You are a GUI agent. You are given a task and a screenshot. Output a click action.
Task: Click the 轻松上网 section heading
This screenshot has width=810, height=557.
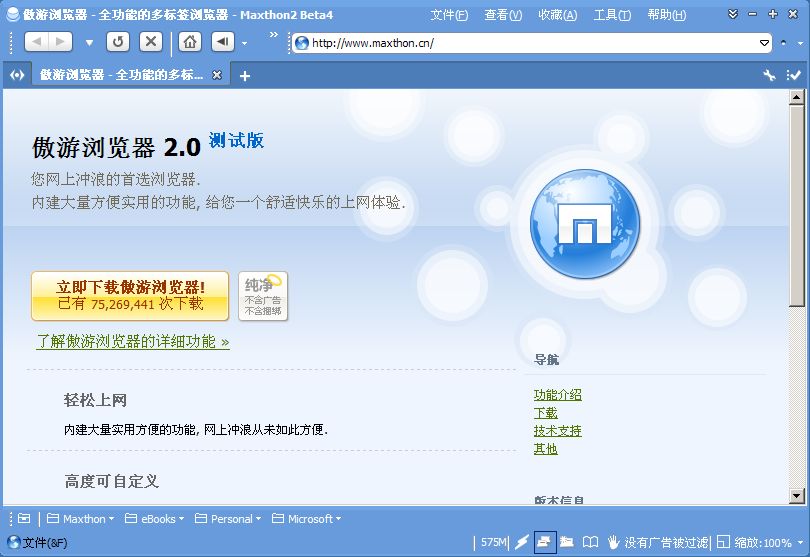[96, 400]
